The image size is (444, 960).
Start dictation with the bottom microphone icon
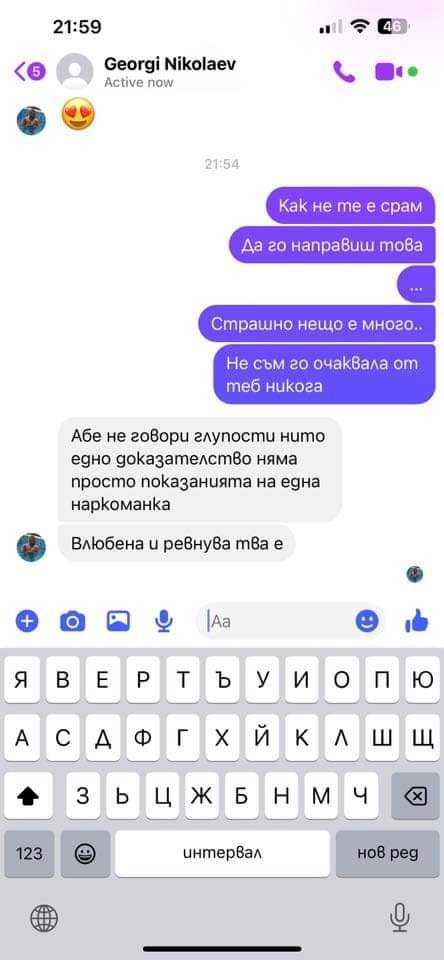[399, 918]
